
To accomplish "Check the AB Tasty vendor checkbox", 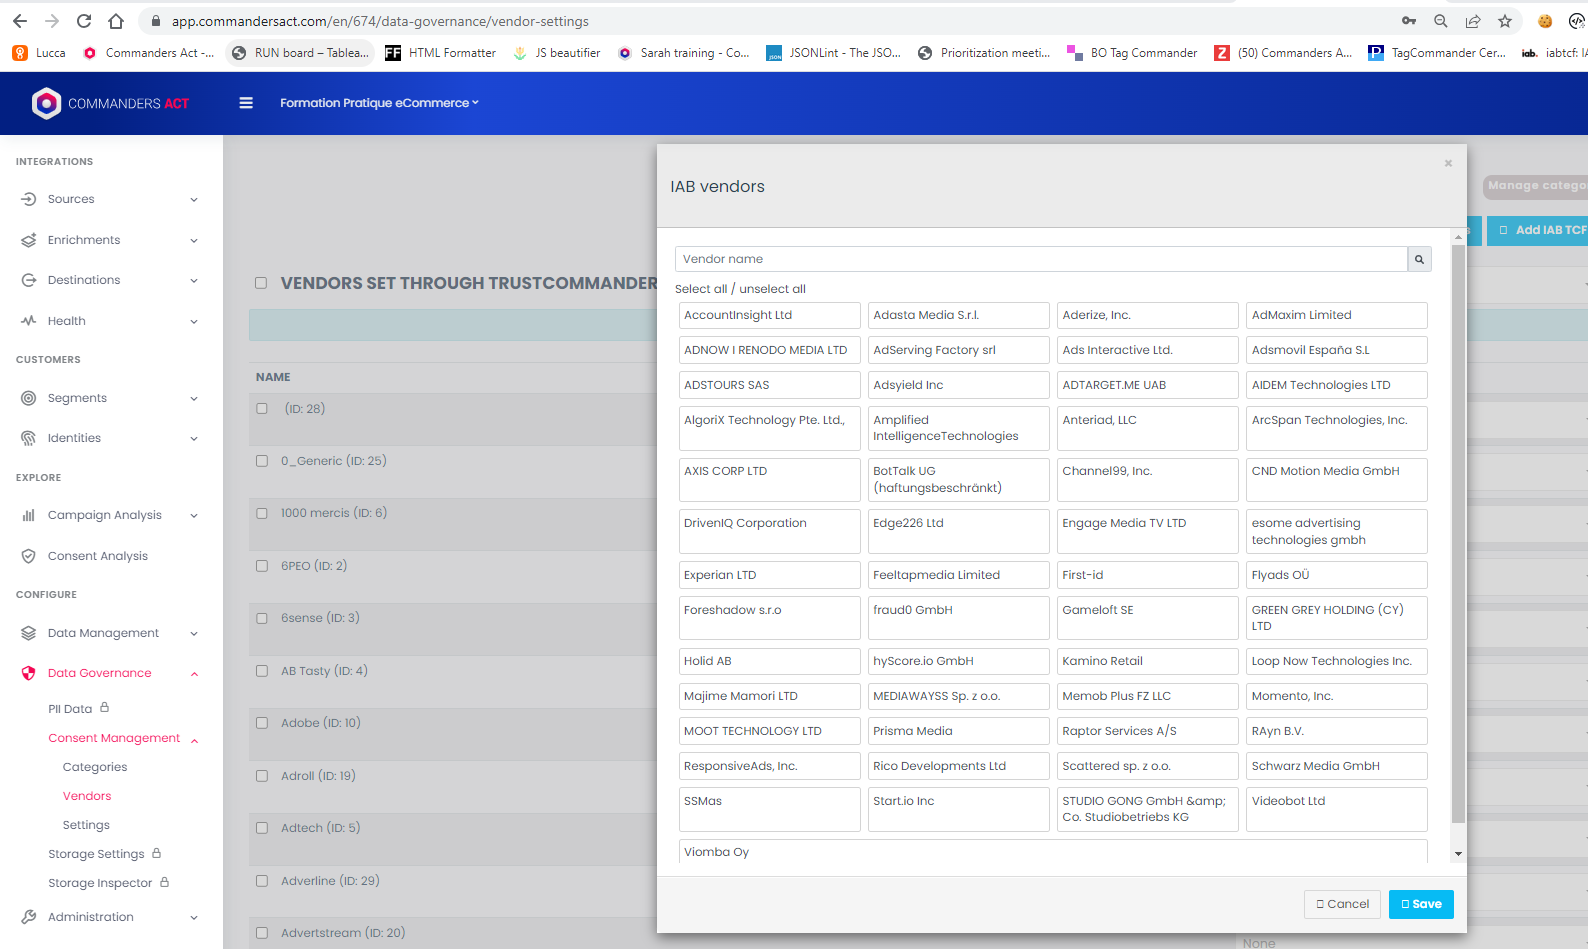I will click(x=262, y=671).
